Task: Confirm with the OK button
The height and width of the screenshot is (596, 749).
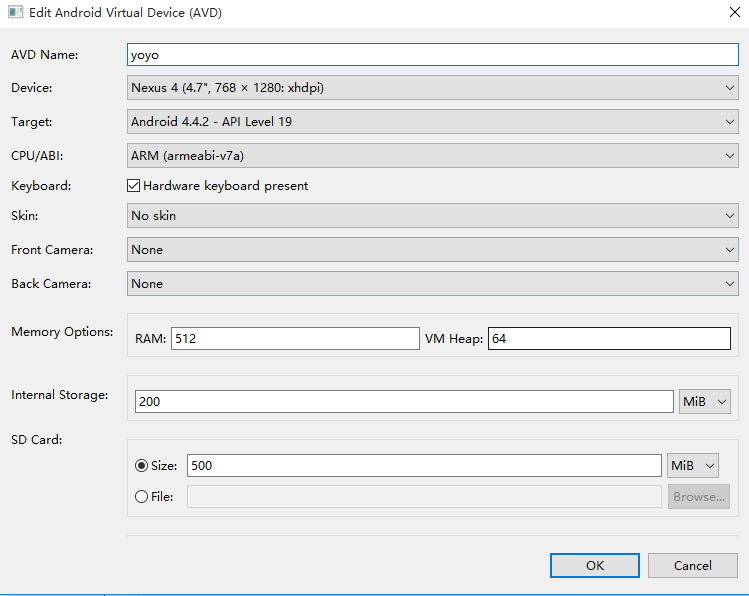Action: coord(595,566)
